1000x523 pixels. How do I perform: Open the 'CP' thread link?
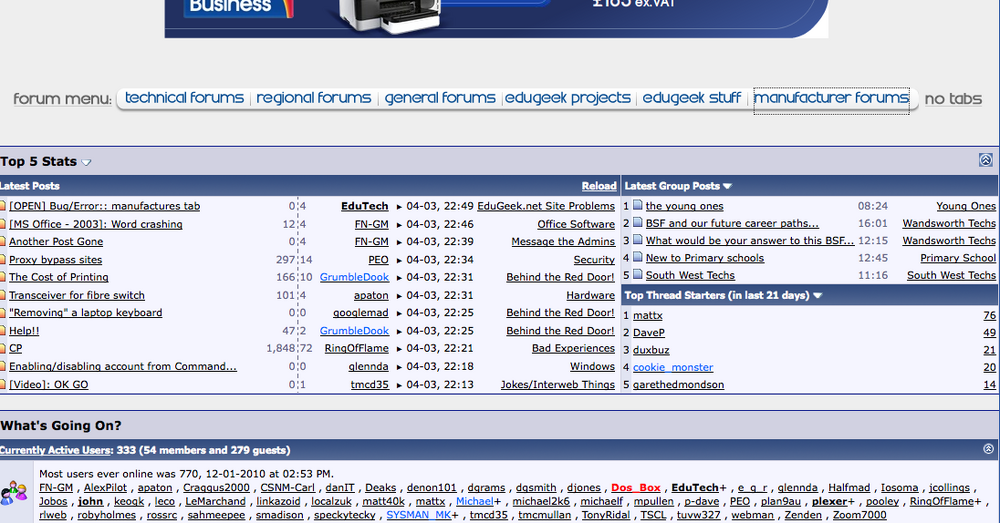click(15, 348)
